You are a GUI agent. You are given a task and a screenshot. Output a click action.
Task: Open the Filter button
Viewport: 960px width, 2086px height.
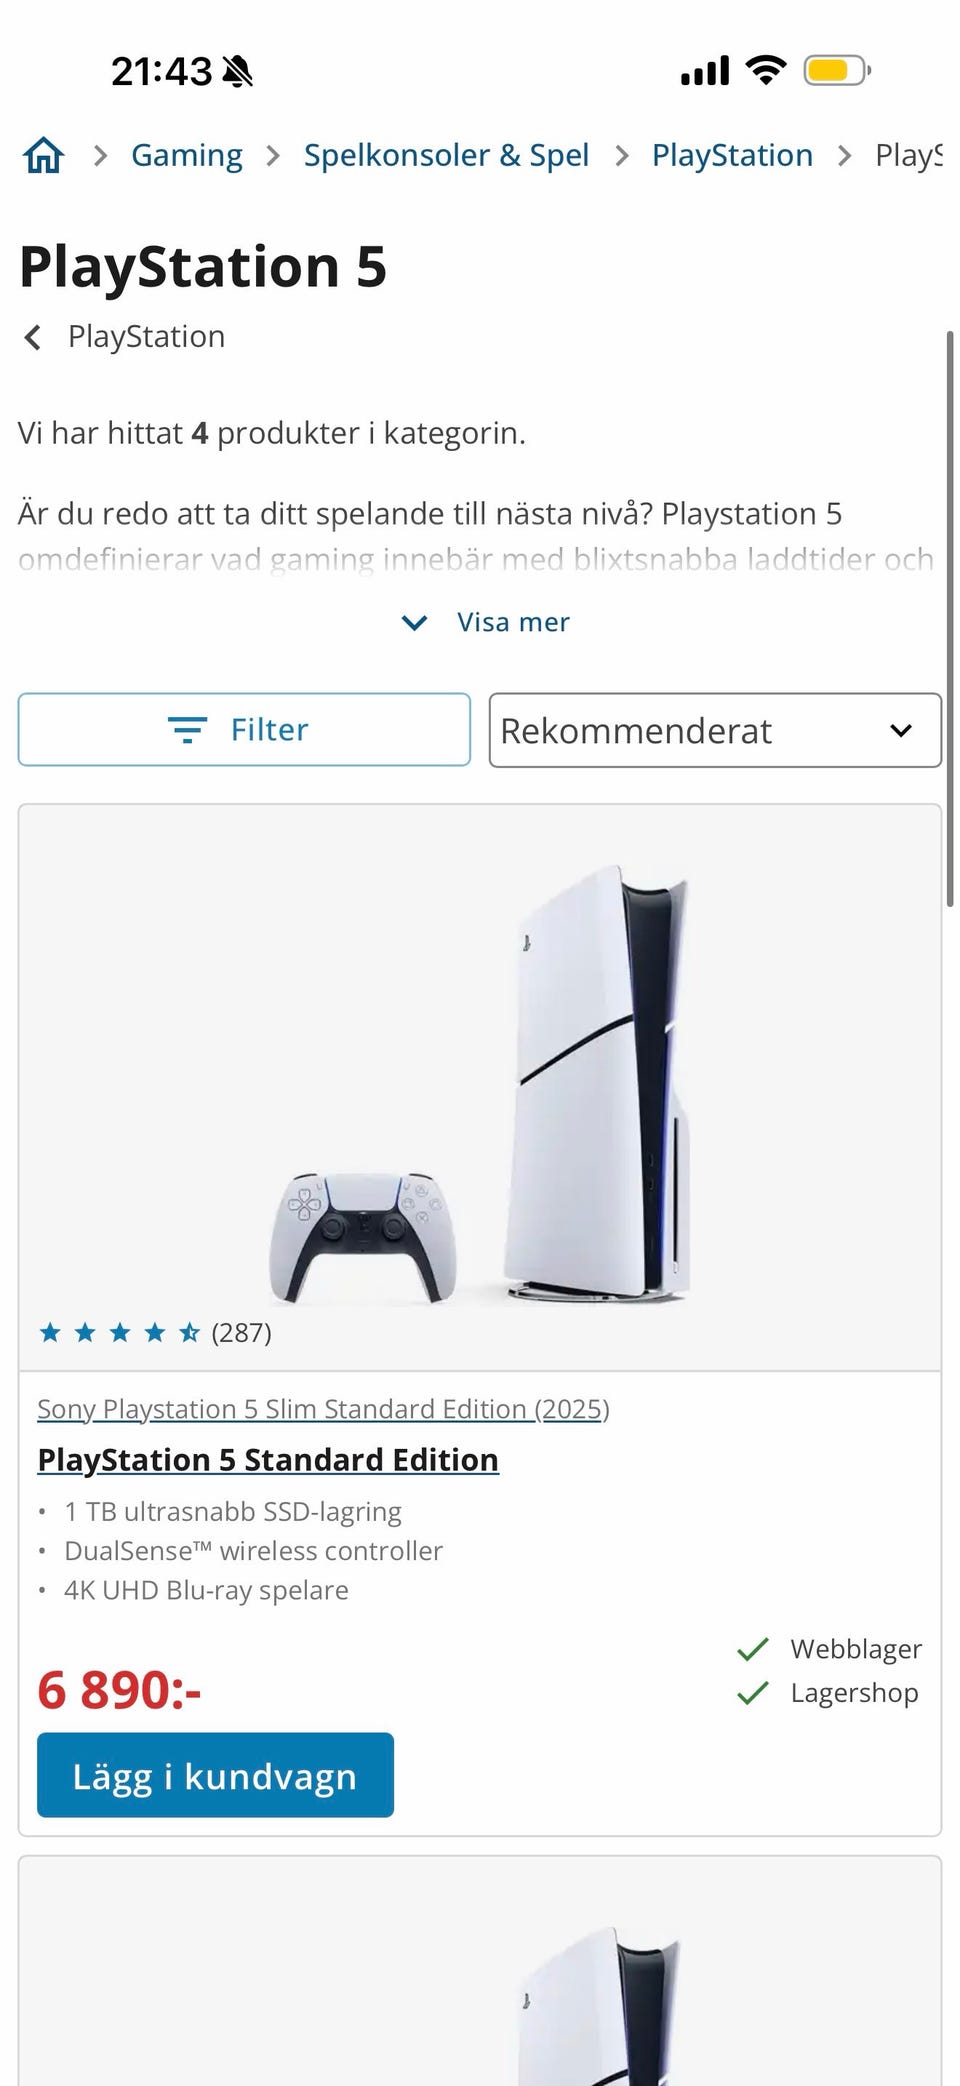[244, 730]
